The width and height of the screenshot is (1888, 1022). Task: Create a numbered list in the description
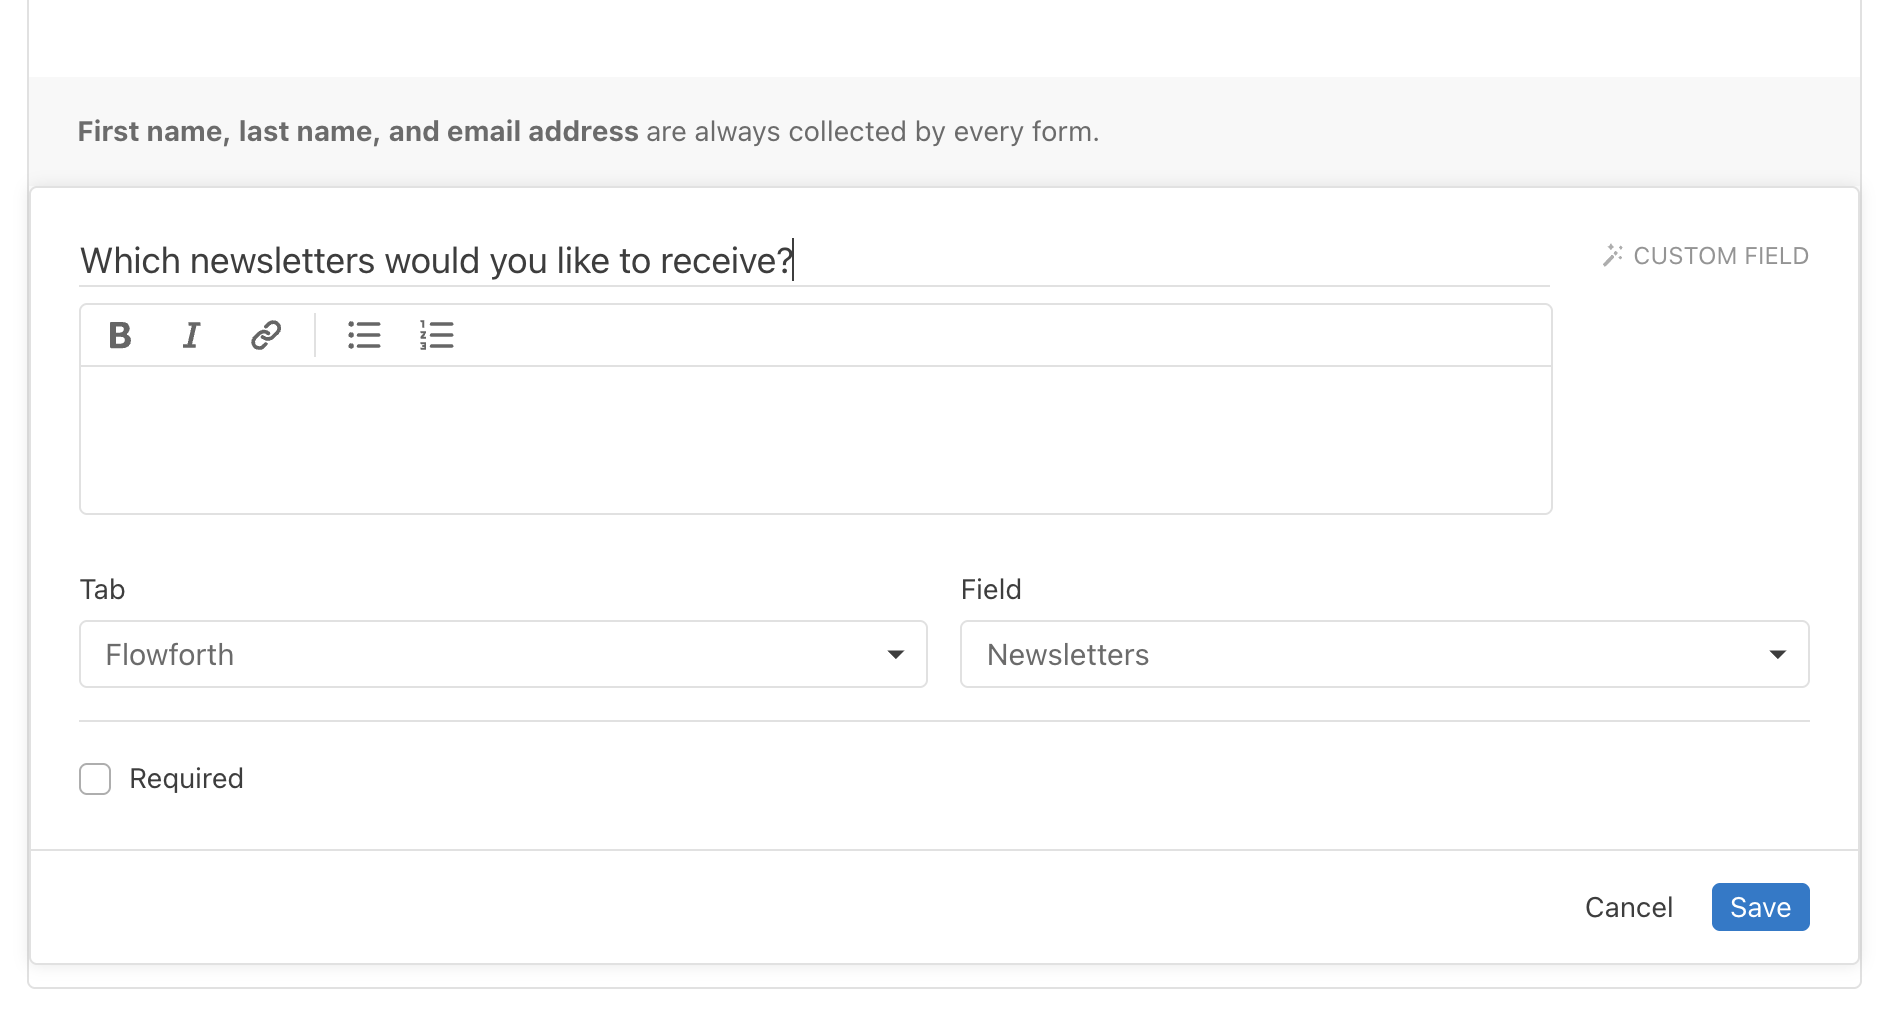[x=437, y=336]
